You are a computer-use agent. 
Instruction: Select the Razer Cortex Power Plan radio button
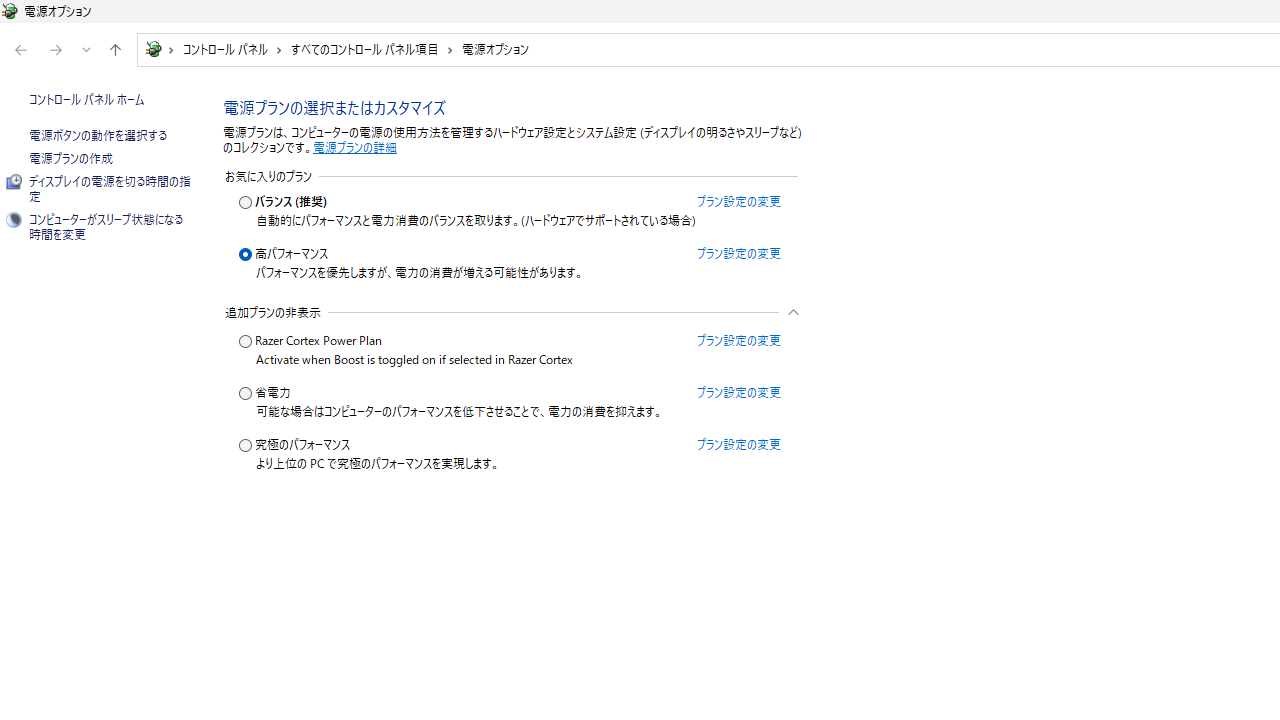click(245, 342)
